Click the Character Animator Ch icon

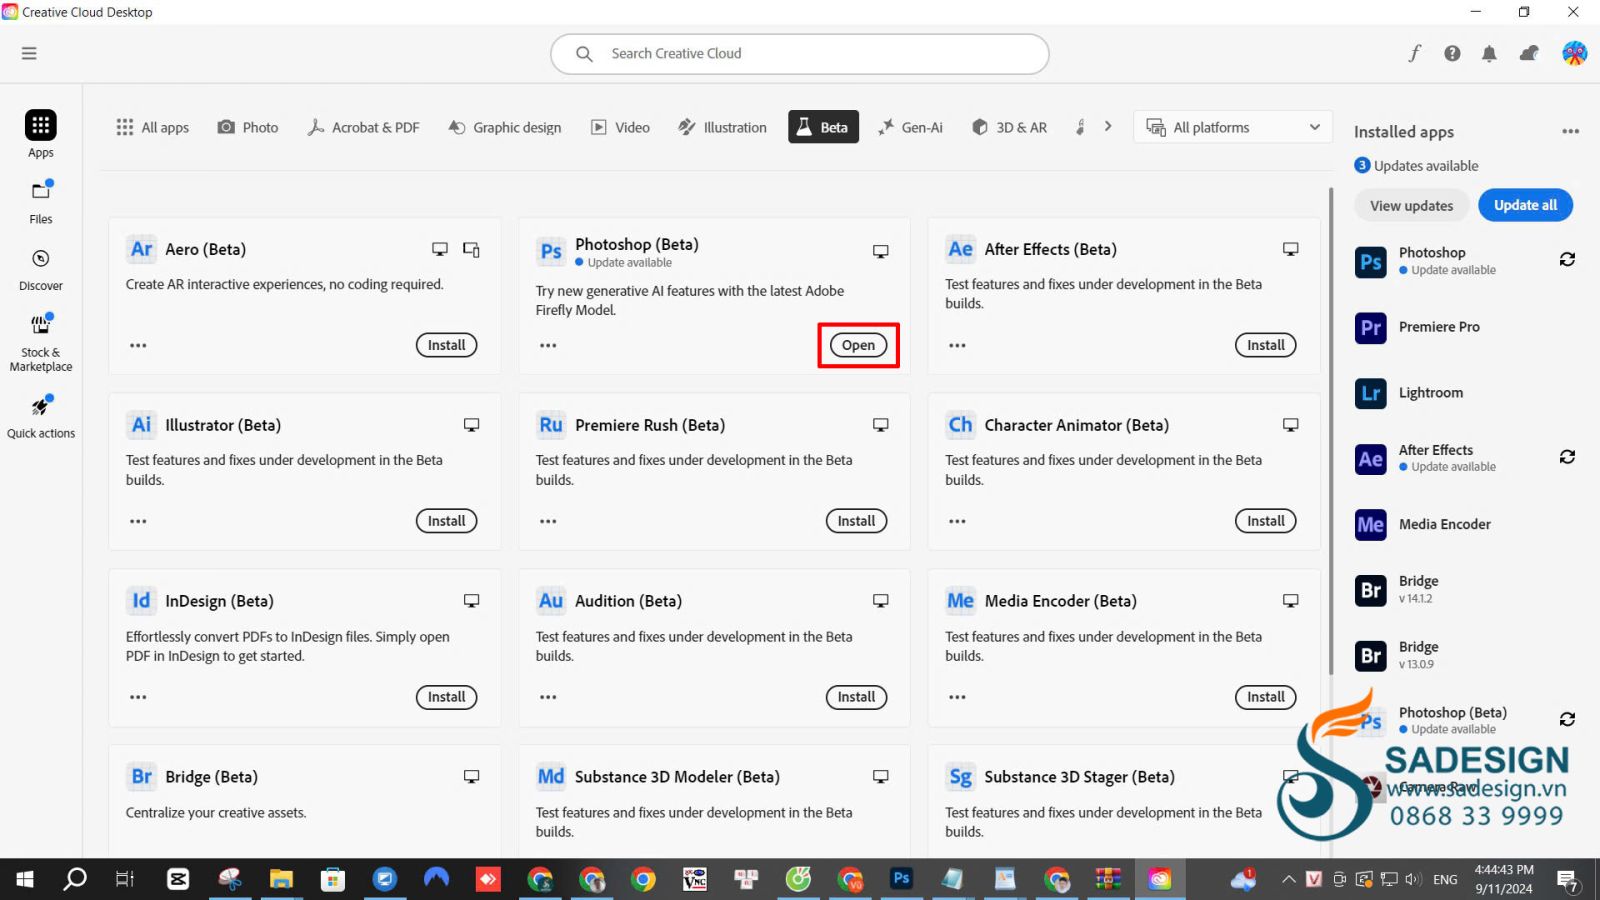pyautogui.click(x=960, y=425)
